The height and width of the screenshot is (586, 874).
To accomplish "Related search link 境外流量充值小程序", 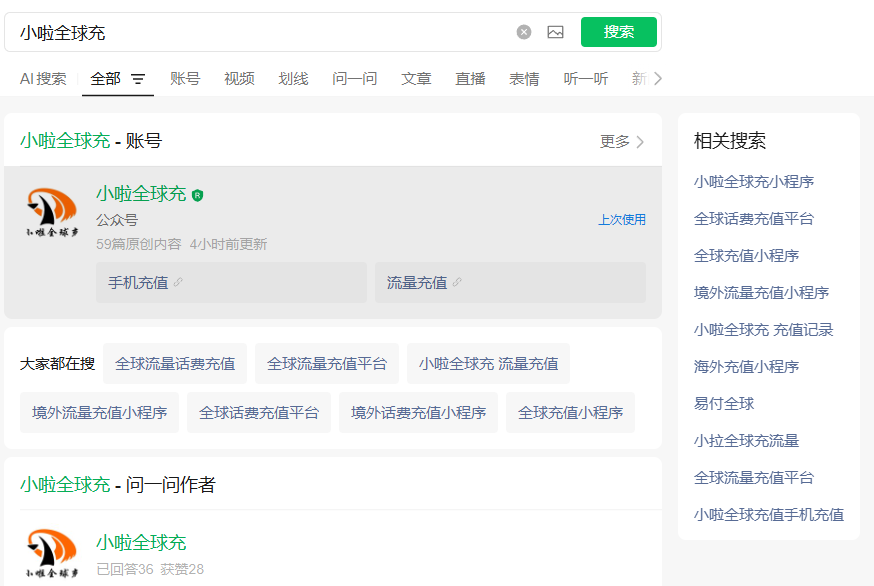I will click(x=761, y=293).
